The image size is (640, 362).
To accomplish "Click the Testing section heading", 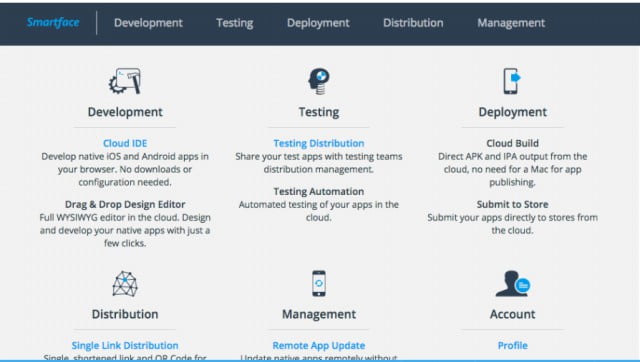I will point(319,112).
